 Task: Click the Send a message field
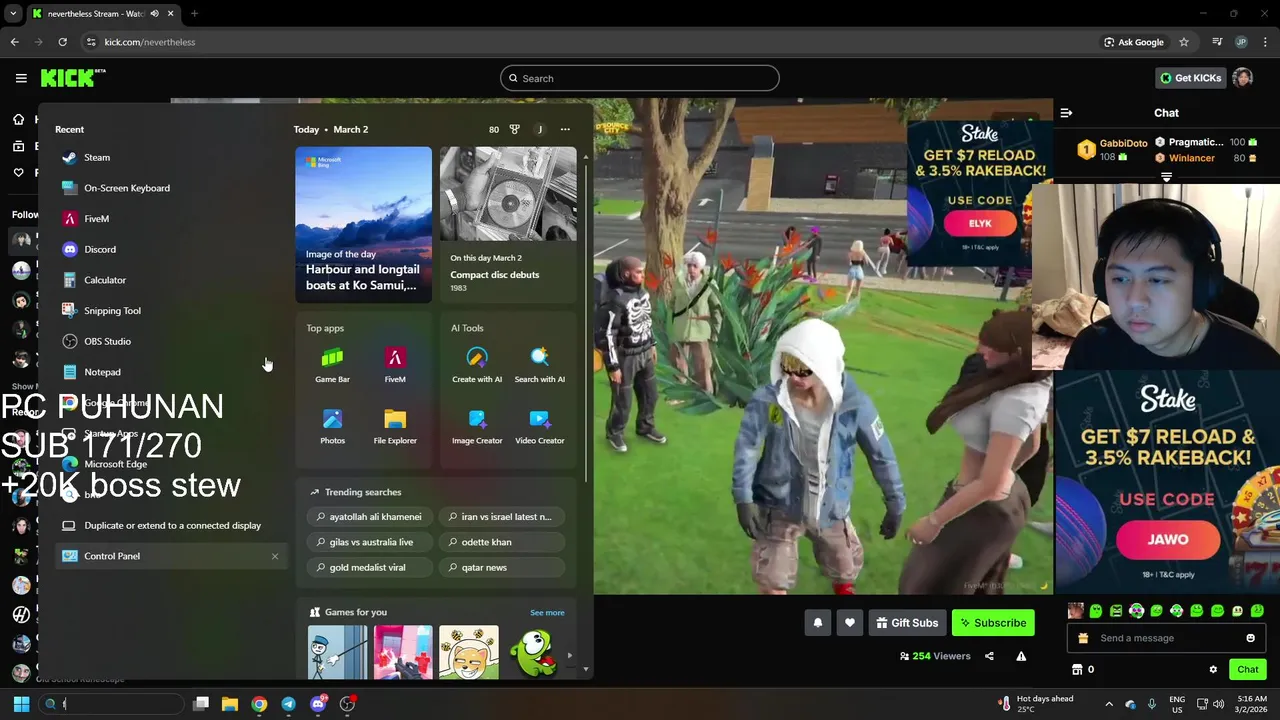[x=1167, y=638]
